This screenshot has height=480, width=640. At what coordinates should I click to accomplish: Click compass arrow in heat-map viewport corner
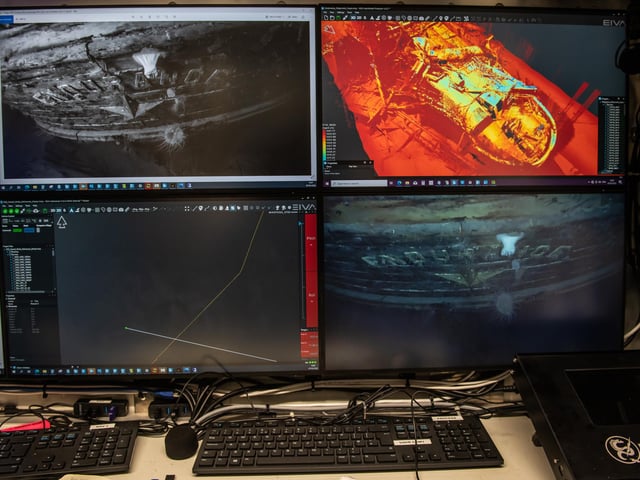(329, 30)
